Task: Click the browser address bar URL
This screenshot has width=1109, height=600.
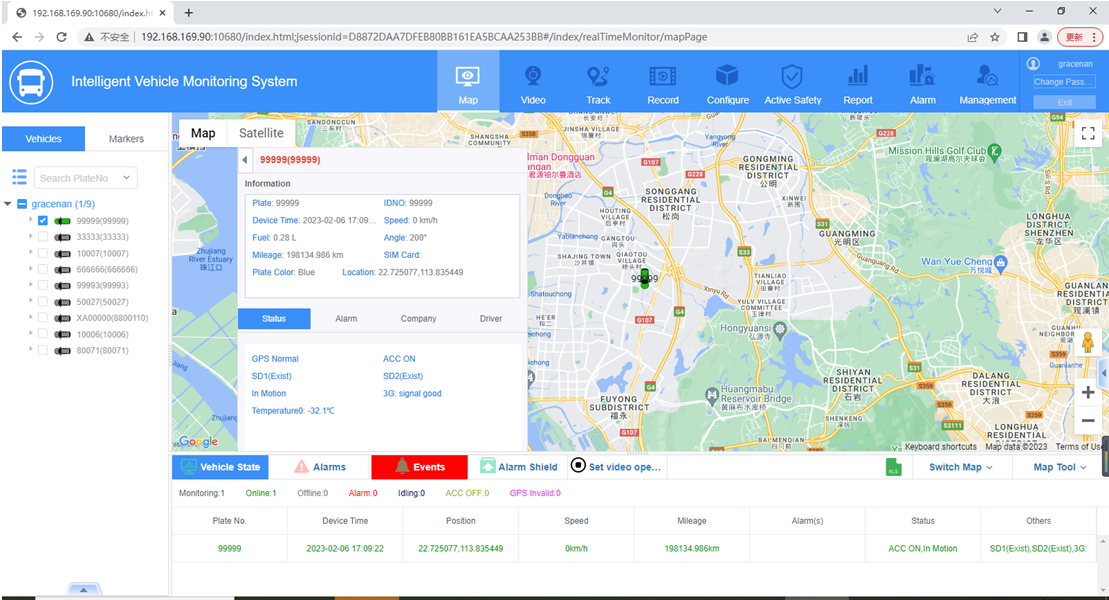Action: click(424, 37)
